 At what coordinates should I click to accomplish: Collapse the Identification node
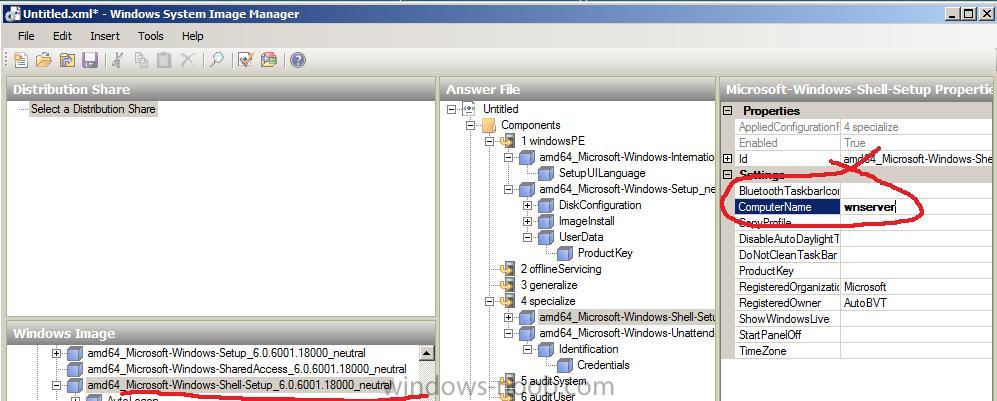pos(527,349)
